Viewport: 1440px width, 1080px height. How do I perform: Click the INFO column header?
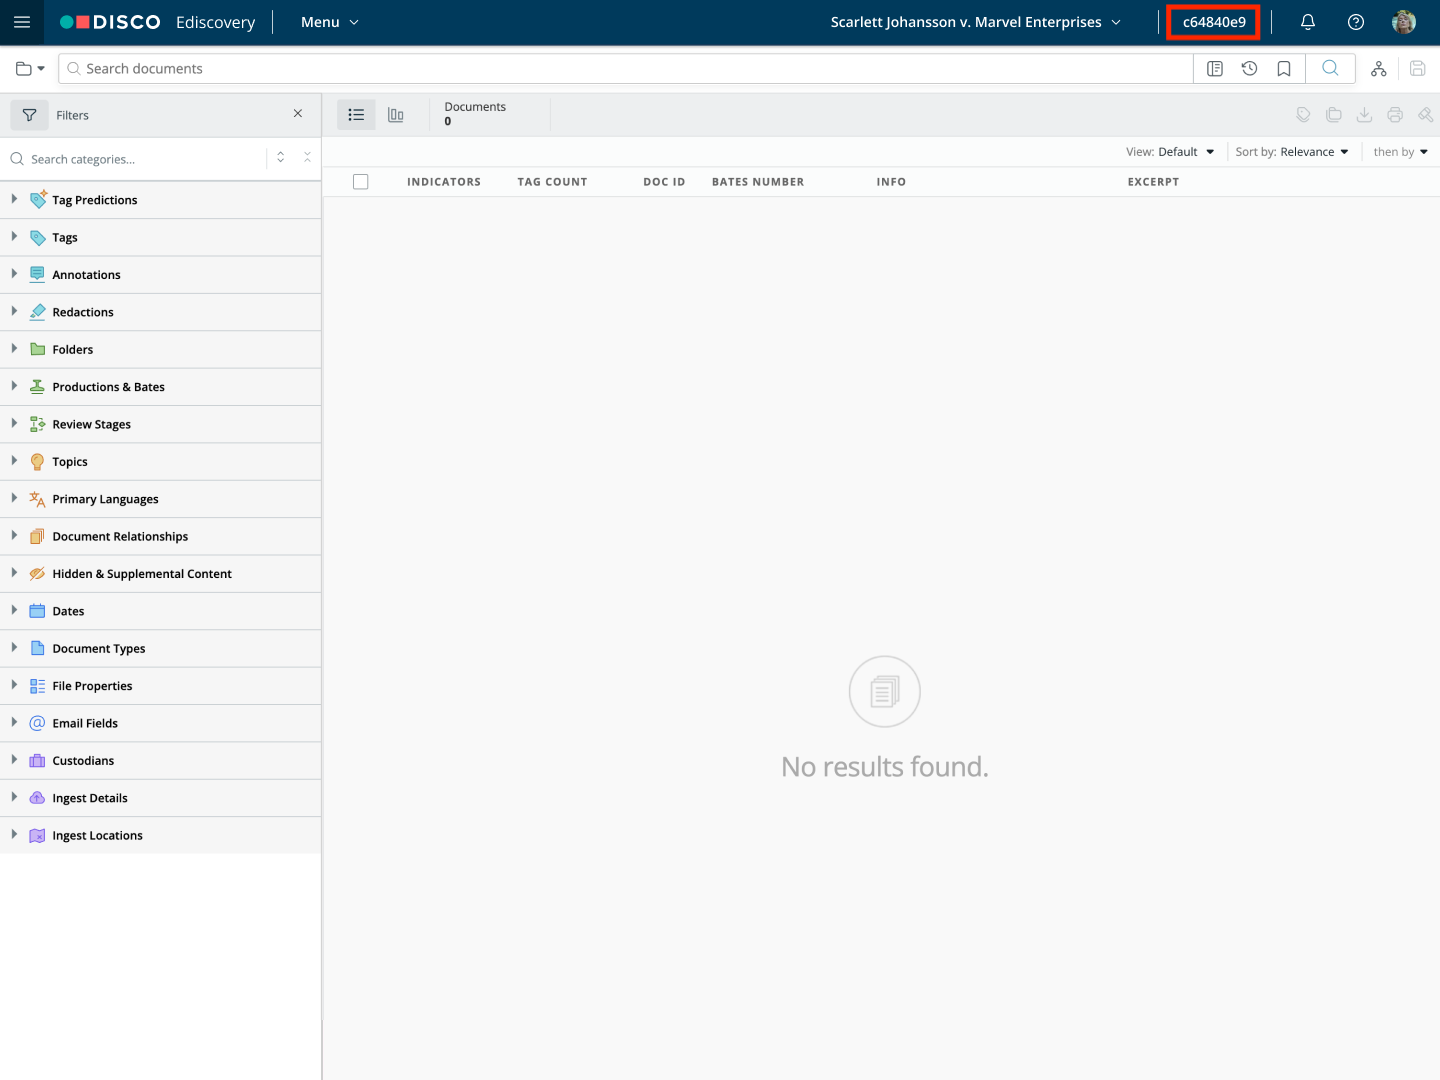(891, 182)
